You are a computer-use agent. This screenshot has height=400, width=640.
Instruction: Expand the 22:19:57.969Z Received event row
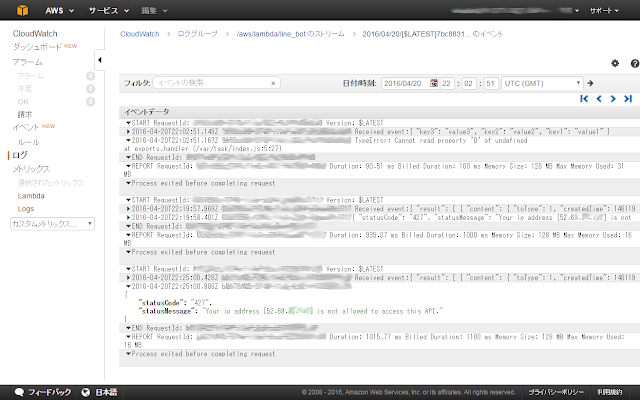tap(128, 209)
